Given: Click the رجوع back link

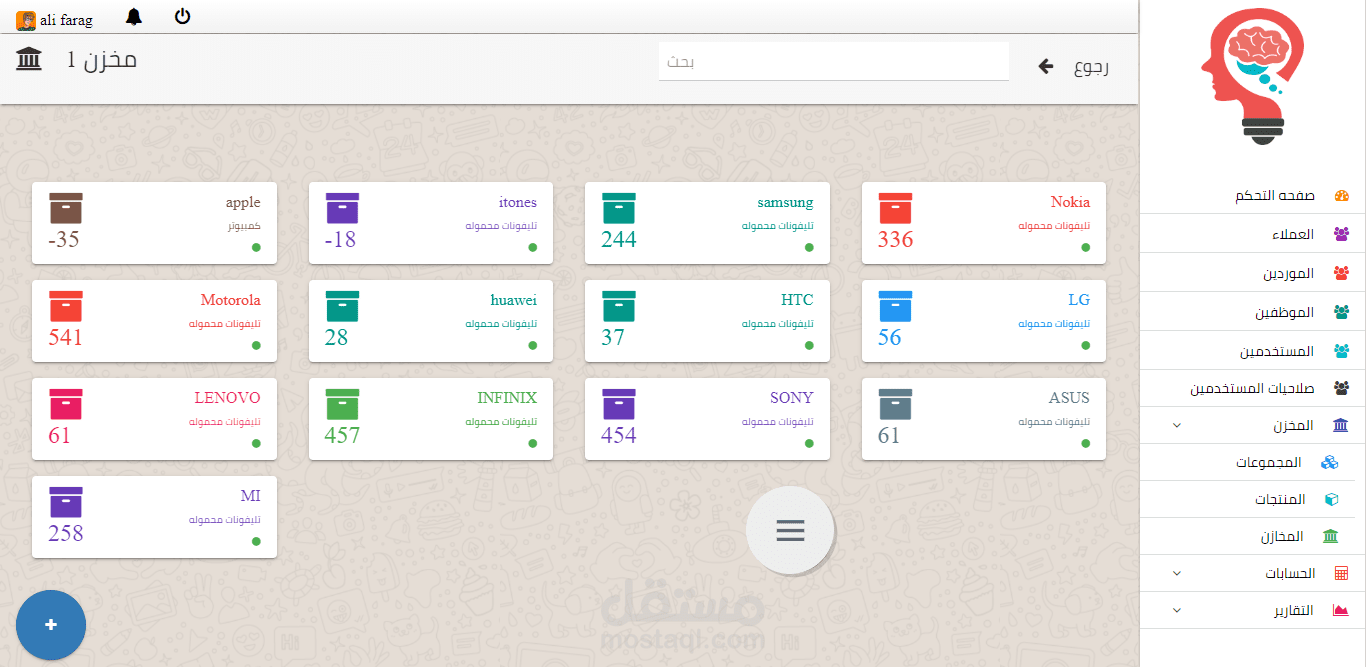Looking at the screenshot, I should click(1091, 67).
